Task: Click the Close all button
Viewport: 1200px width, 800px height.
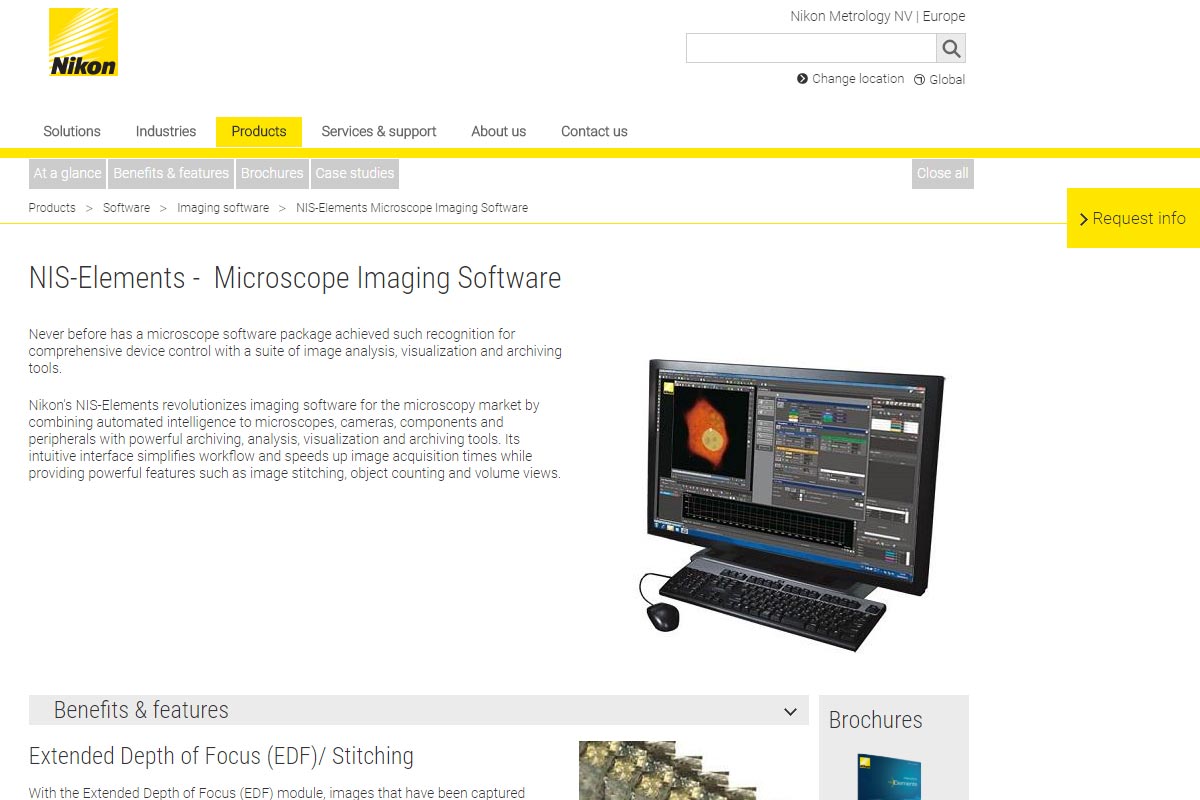Action: pyautogui.click(x=943, y=173)
